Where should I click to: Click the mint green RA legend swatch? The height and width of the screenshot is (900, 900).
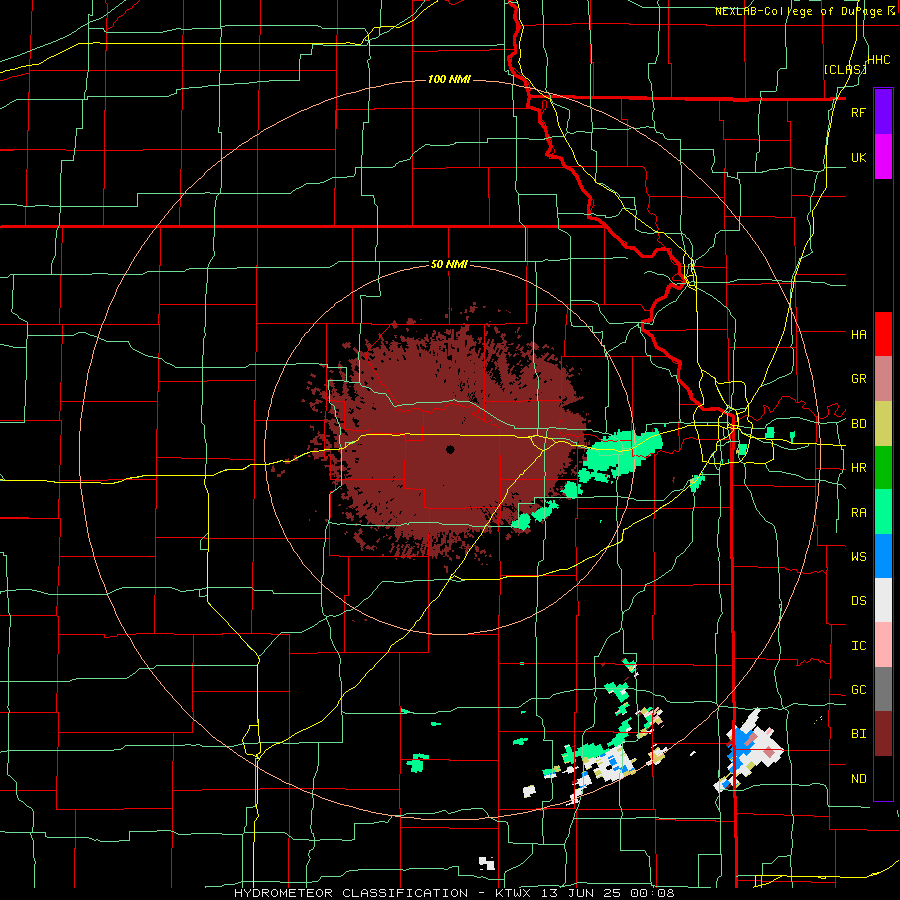[x=883, y=512]
